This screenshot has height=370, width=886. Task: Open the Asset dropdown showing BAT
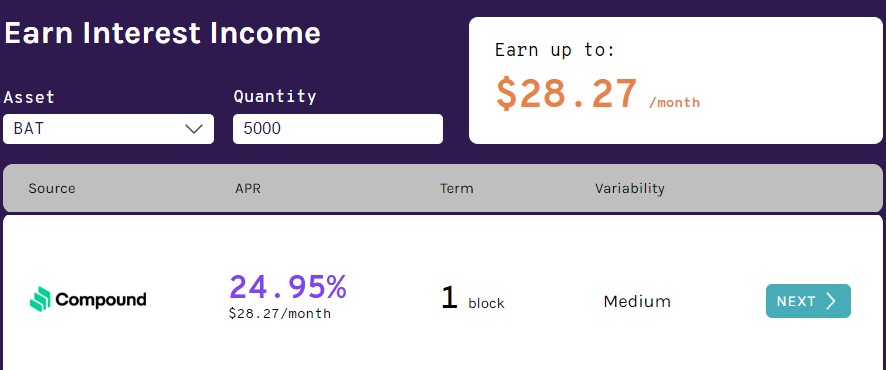pos(108,129)
